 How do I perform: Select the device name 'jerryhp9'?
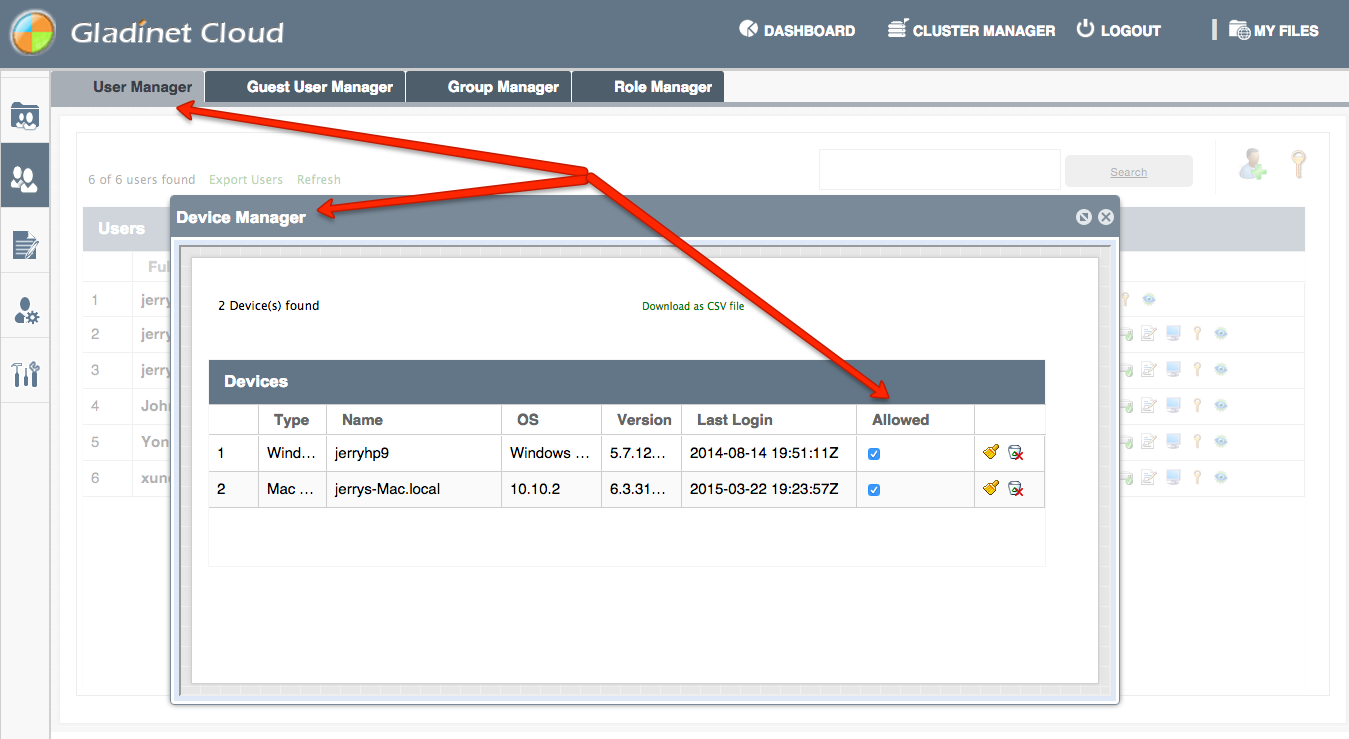[x=361, y=453]
